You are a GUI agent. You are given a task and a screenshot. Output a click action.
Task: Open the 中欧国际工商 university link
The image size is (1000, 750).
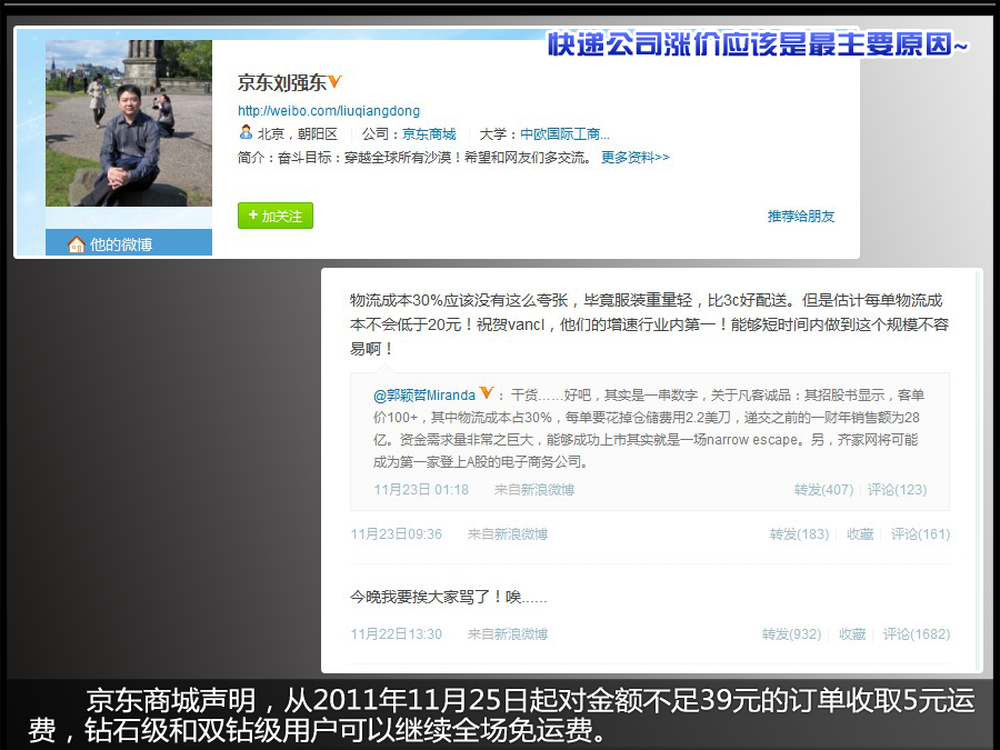point(565,134)
